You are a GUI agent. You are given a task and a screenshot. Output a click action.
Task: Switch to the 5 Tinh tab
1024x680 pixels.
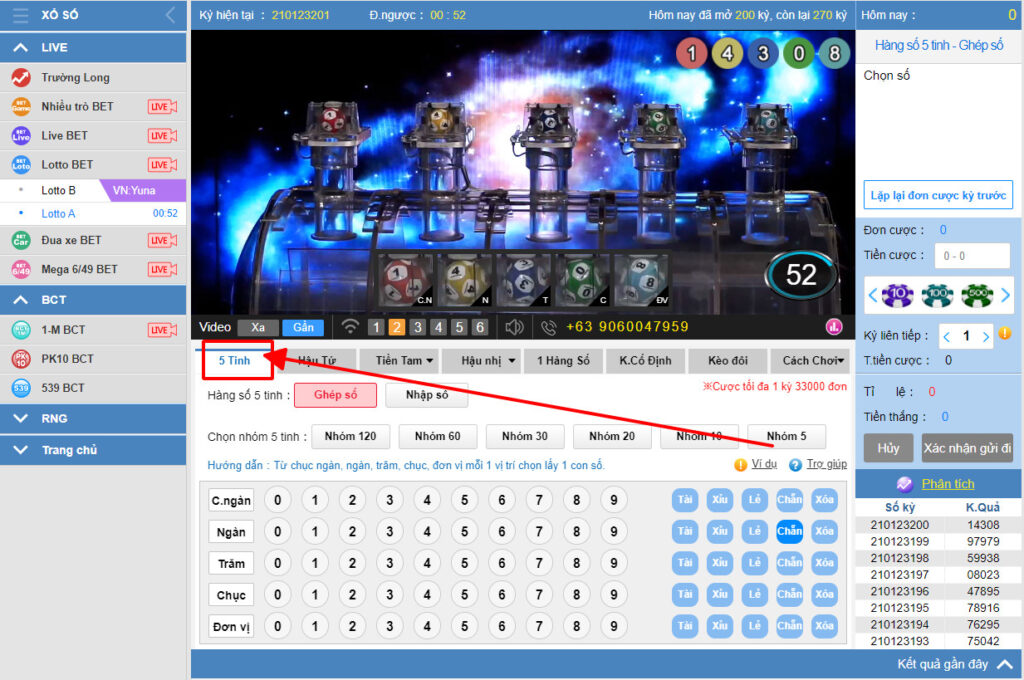point(236,360)
